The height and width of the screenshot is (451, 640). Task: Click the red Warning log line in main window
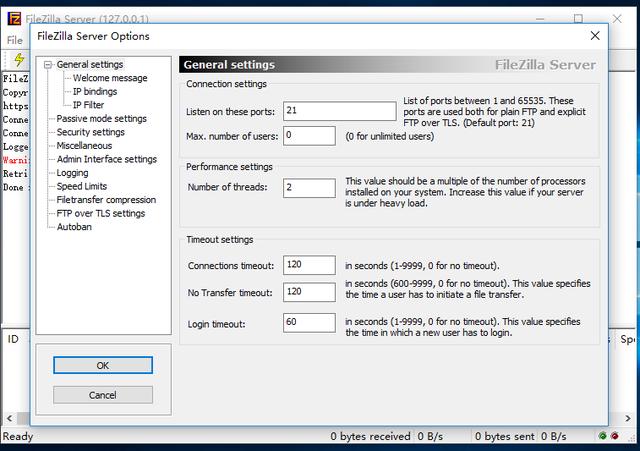tap(16, 160)
